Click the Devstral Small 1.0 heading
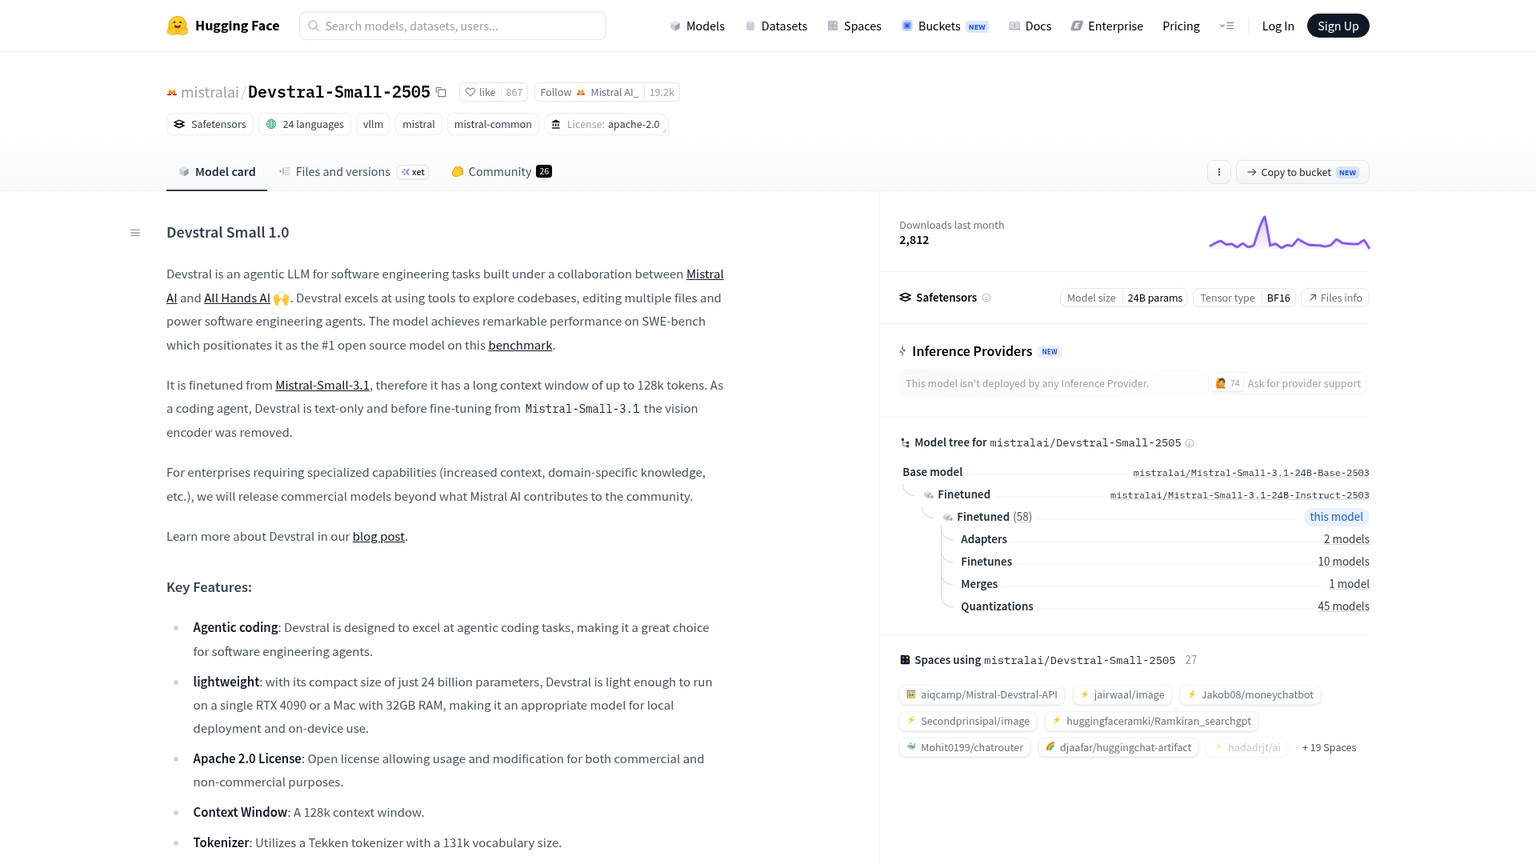 [228, 232]
